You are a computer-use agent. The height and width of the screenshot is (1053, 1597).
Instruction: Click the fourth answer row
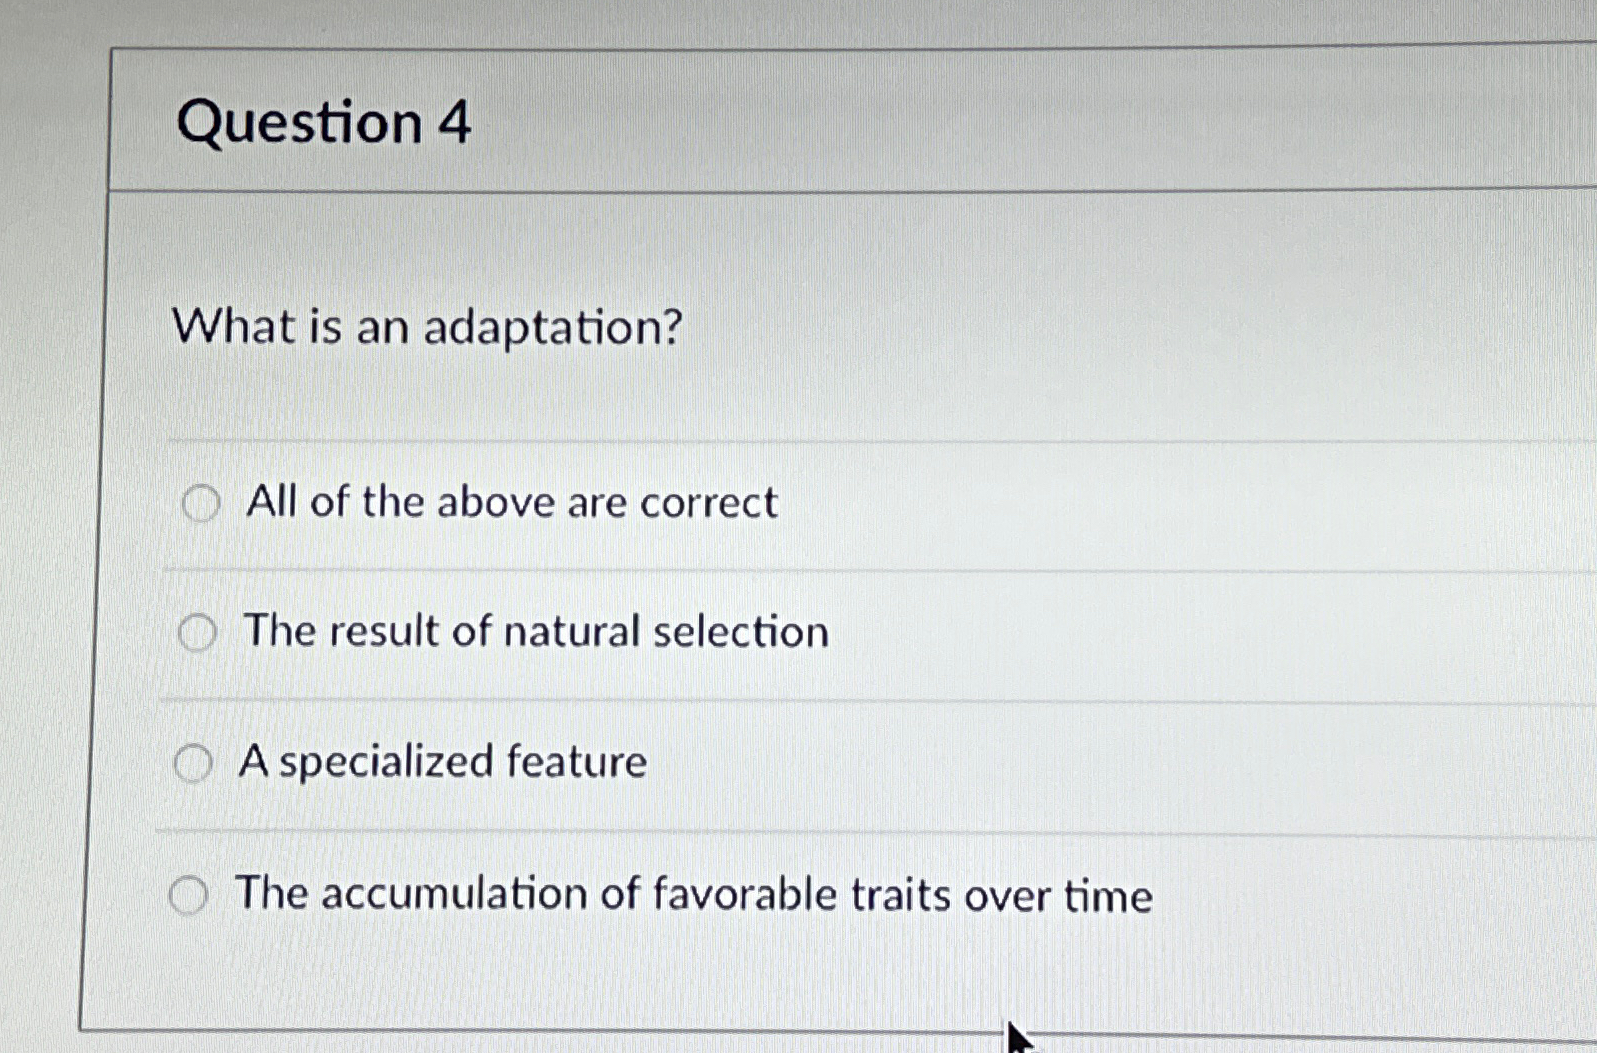(x=700, y=895)
